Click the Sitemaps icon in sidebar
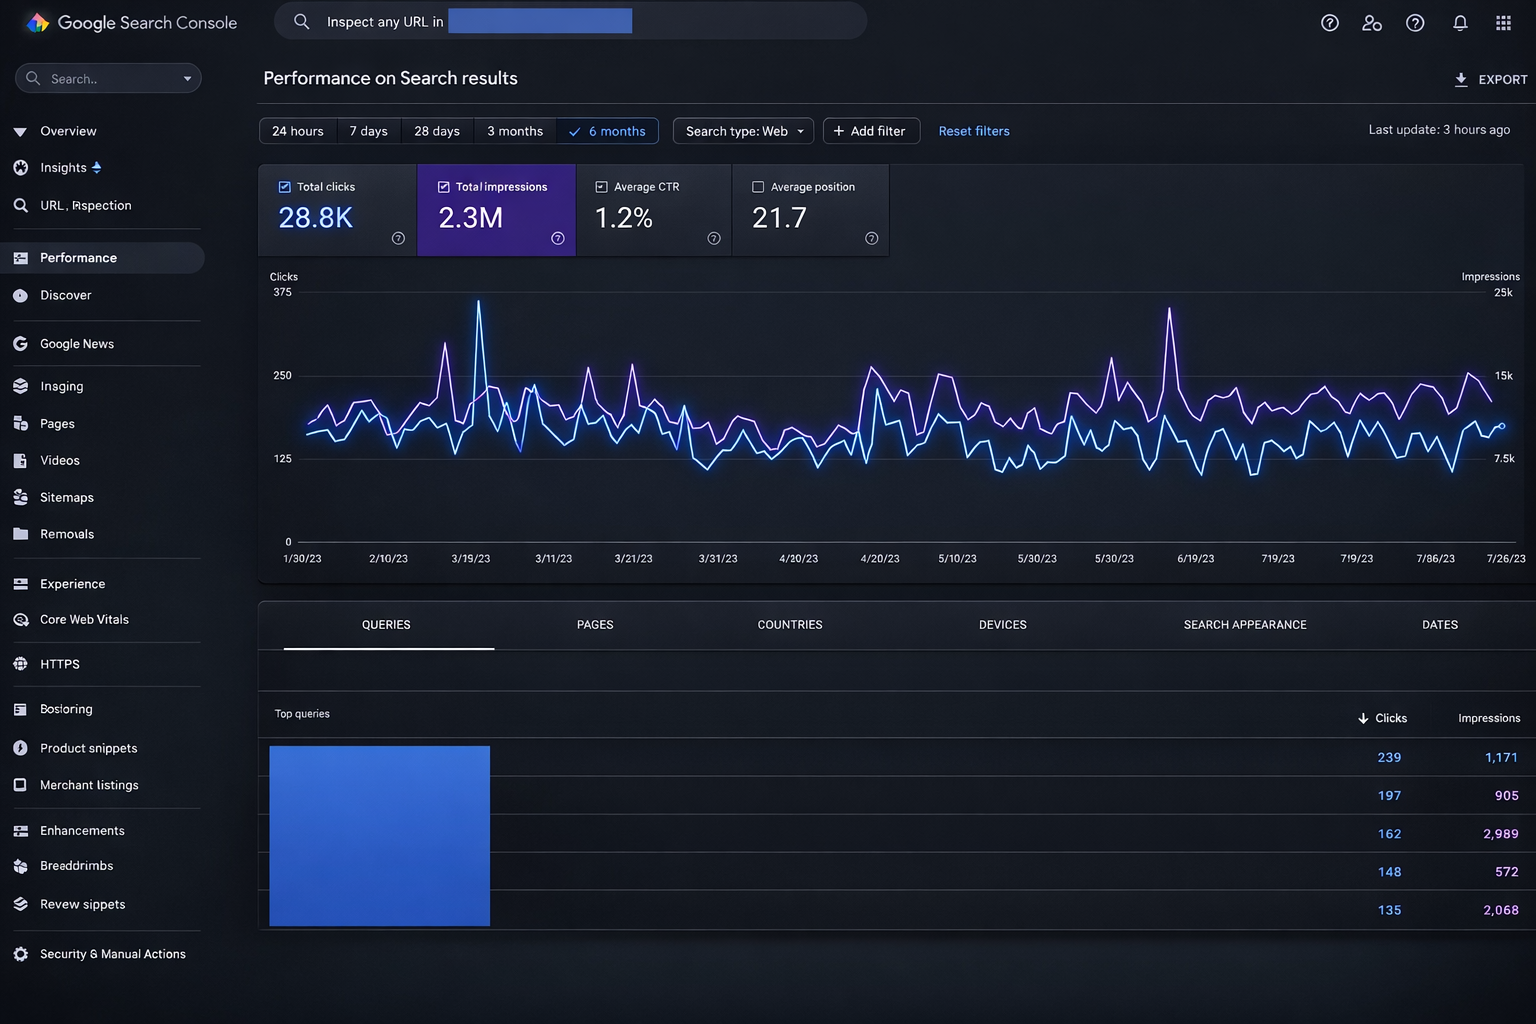The image size is (1536, 1024). (20, 497)
